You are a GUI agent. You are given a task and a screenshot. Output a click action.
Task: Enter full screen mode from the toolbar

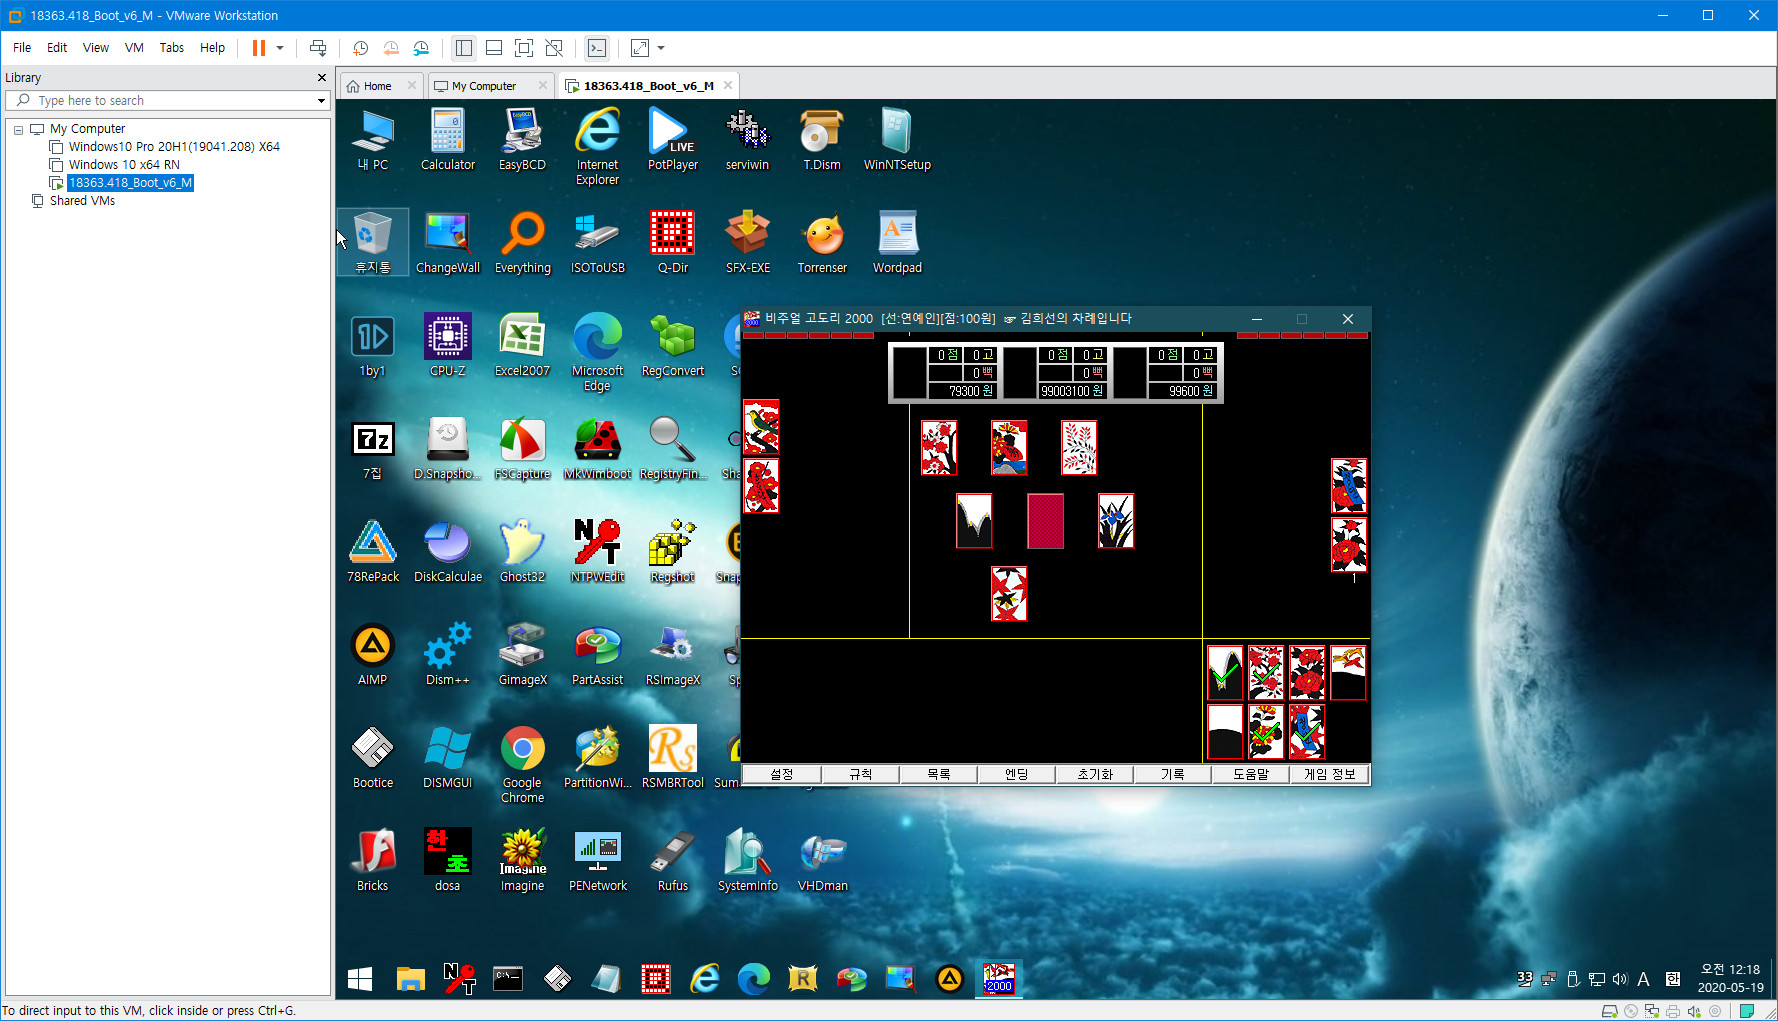[524, 48]
